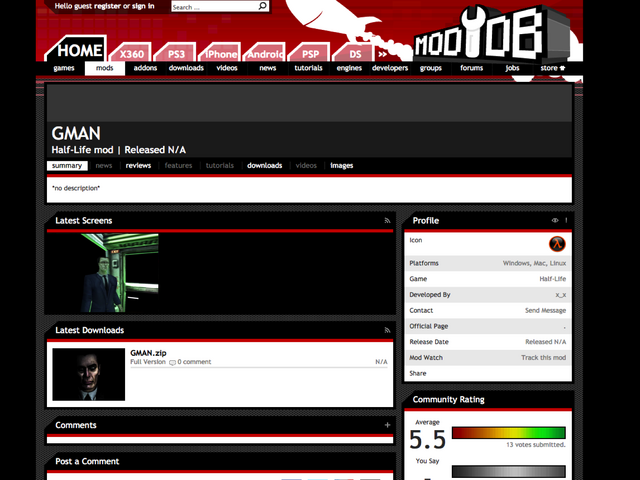Open Latest Screens RSS feed icon
The width and height of the screenshot is (640, 480).
pyautogui.click(x=387, y=221)
